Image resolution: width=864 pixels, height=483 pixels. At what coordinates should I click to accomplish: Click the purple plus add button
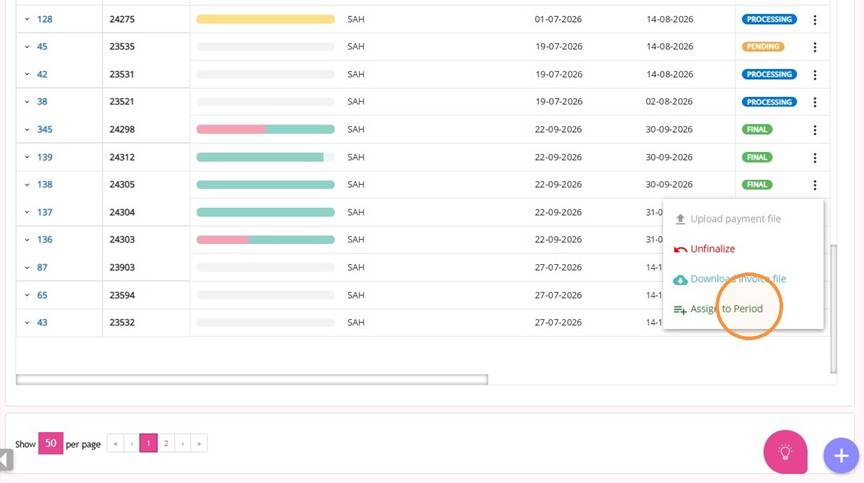coord(841,455)
